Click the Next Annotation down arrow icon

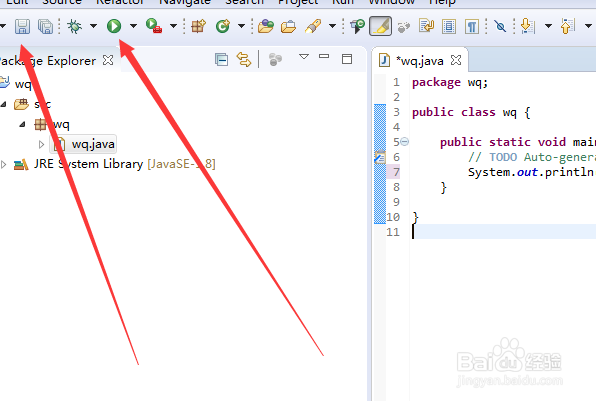(527, 26)
